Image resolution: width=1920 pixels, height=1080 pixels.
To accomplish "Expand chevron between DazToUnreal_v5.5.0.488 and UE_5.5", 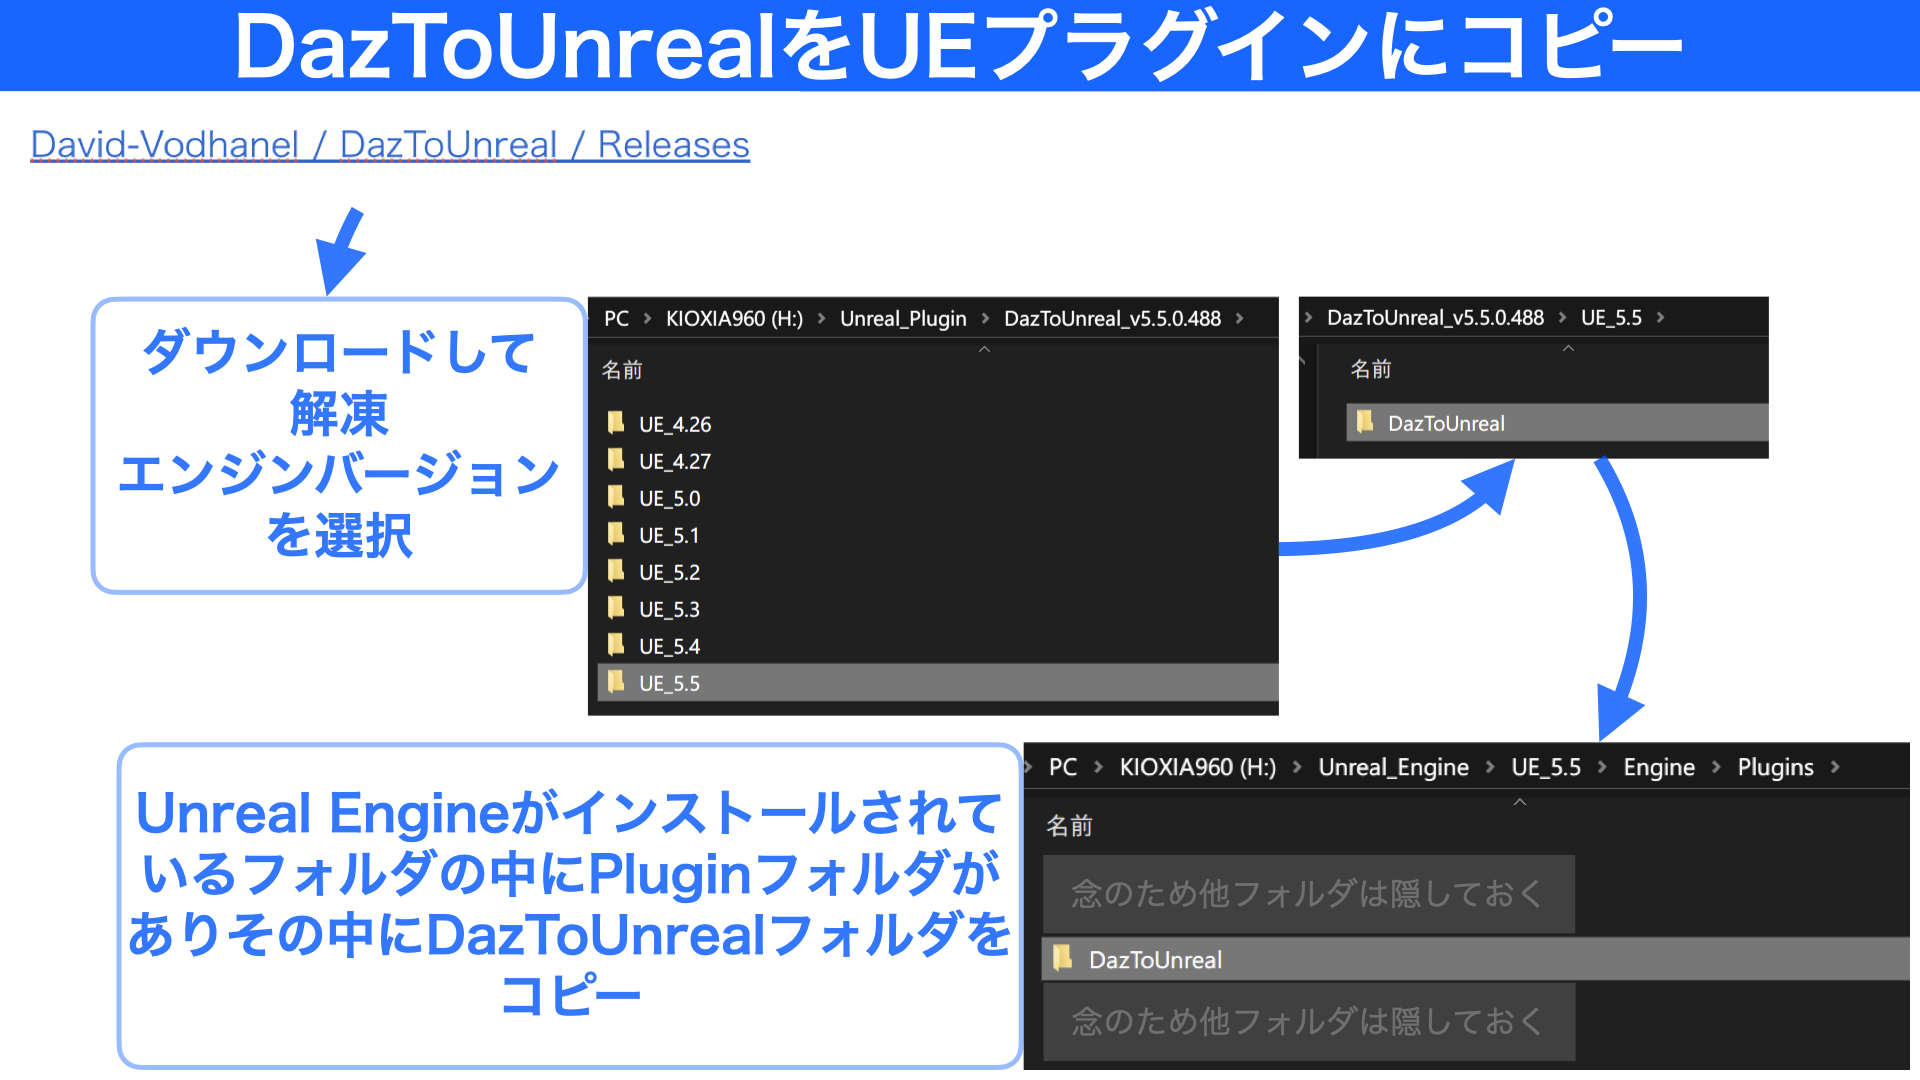I will pyautogui.click(x=1562, y=317).
